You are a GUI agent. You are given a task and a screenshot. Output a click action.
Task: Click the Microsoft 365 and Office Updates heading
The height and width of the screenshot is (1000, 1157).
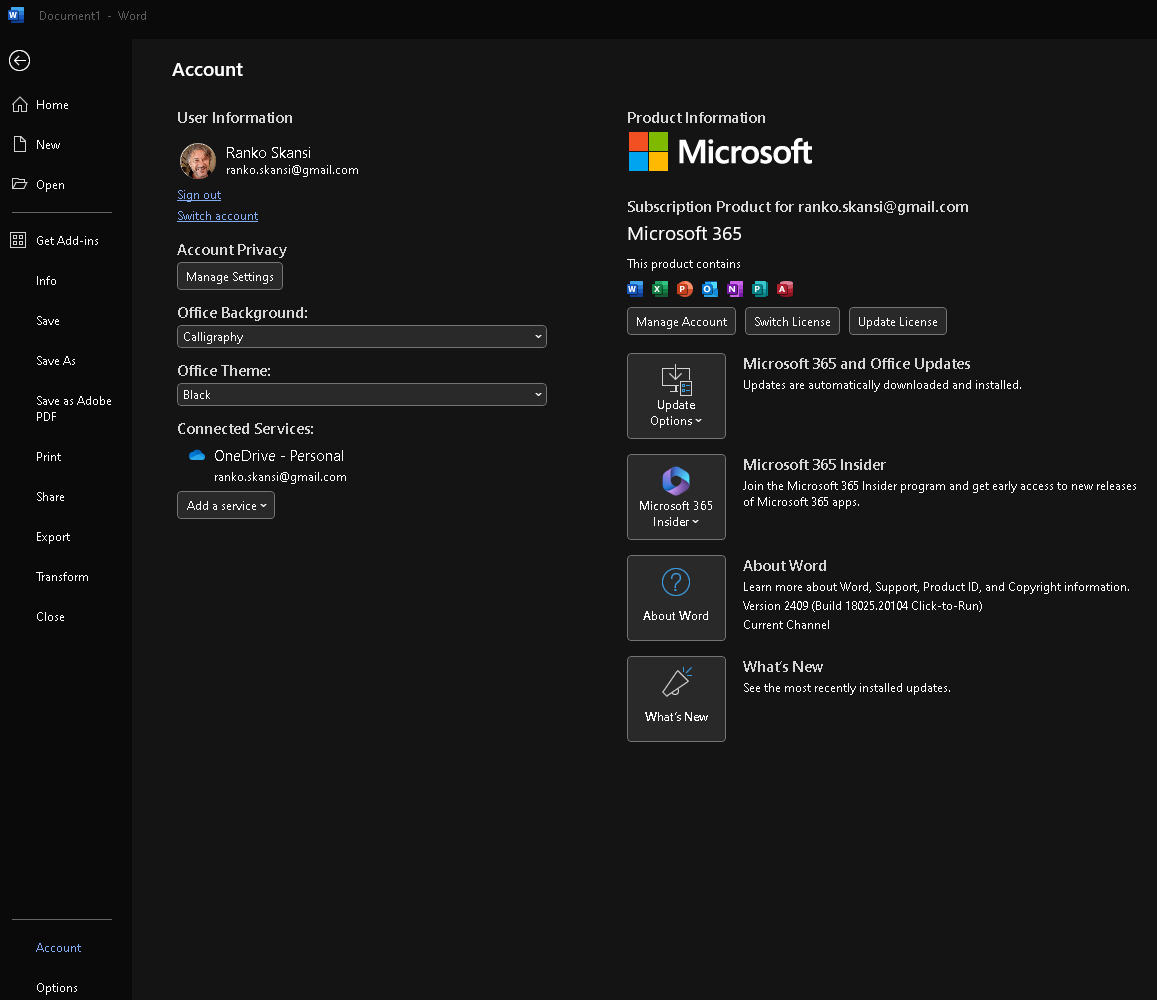pyautogui.click(x=856, y=364)
